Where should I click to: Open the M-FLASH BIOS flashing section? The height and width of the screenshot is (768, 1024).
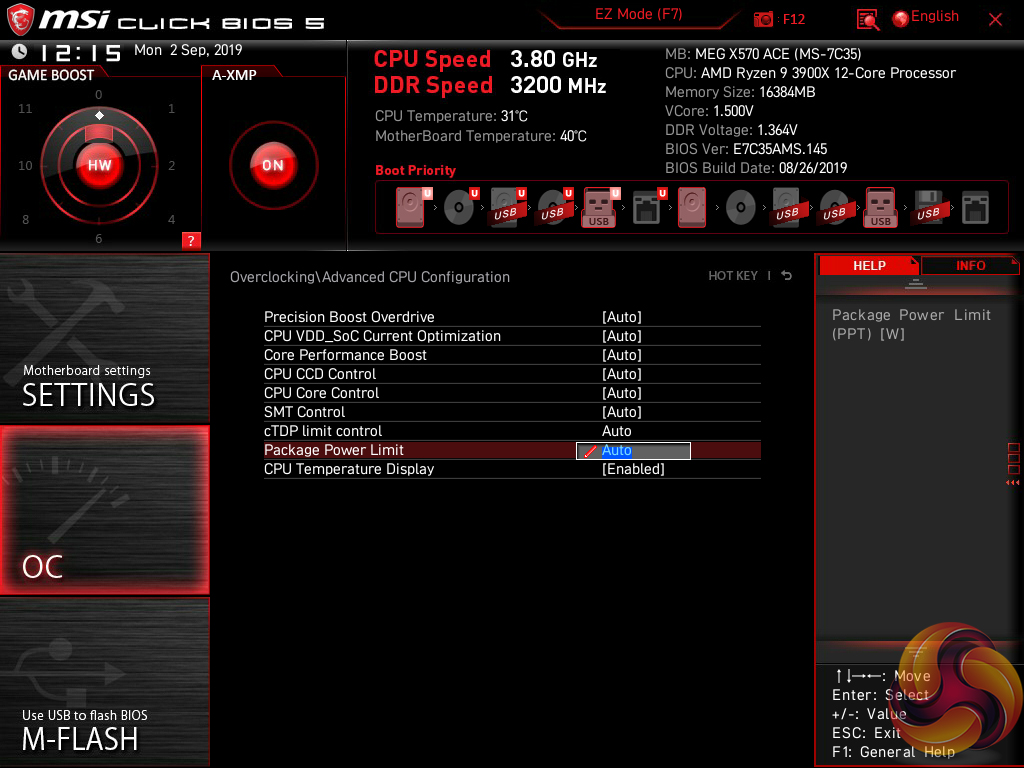[x=104, y=682]
